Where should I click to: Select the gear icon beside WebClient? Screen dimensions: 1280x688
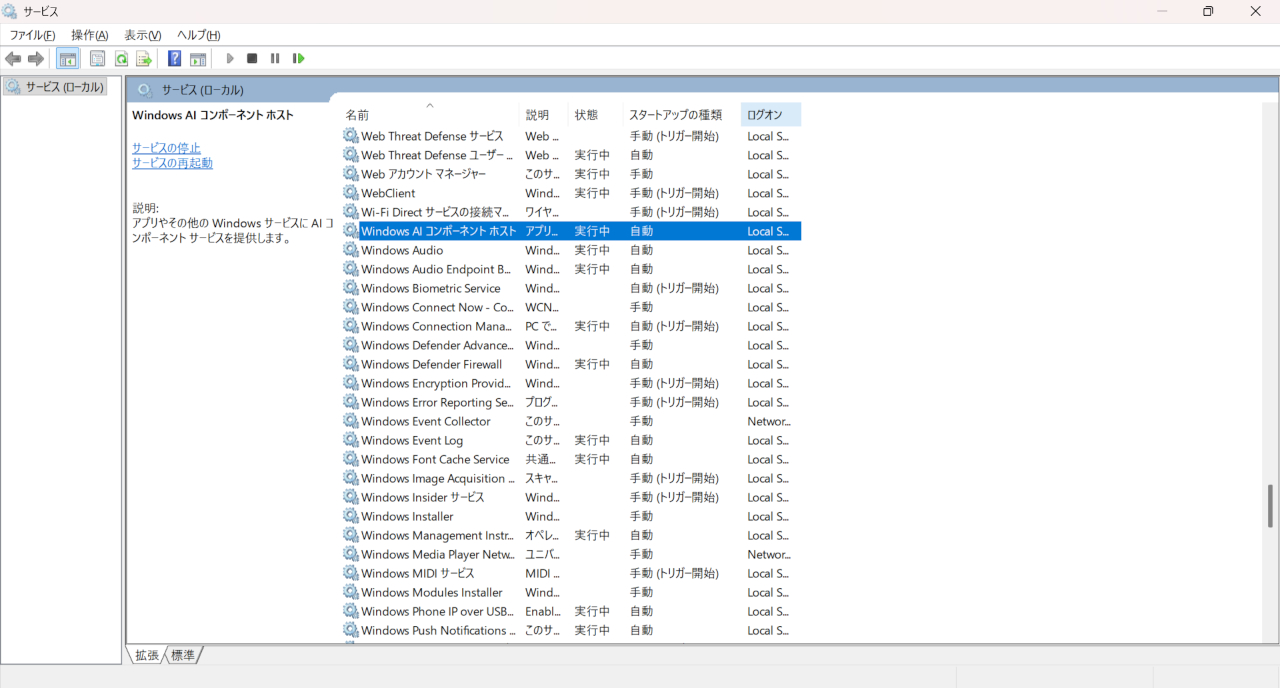351,193
